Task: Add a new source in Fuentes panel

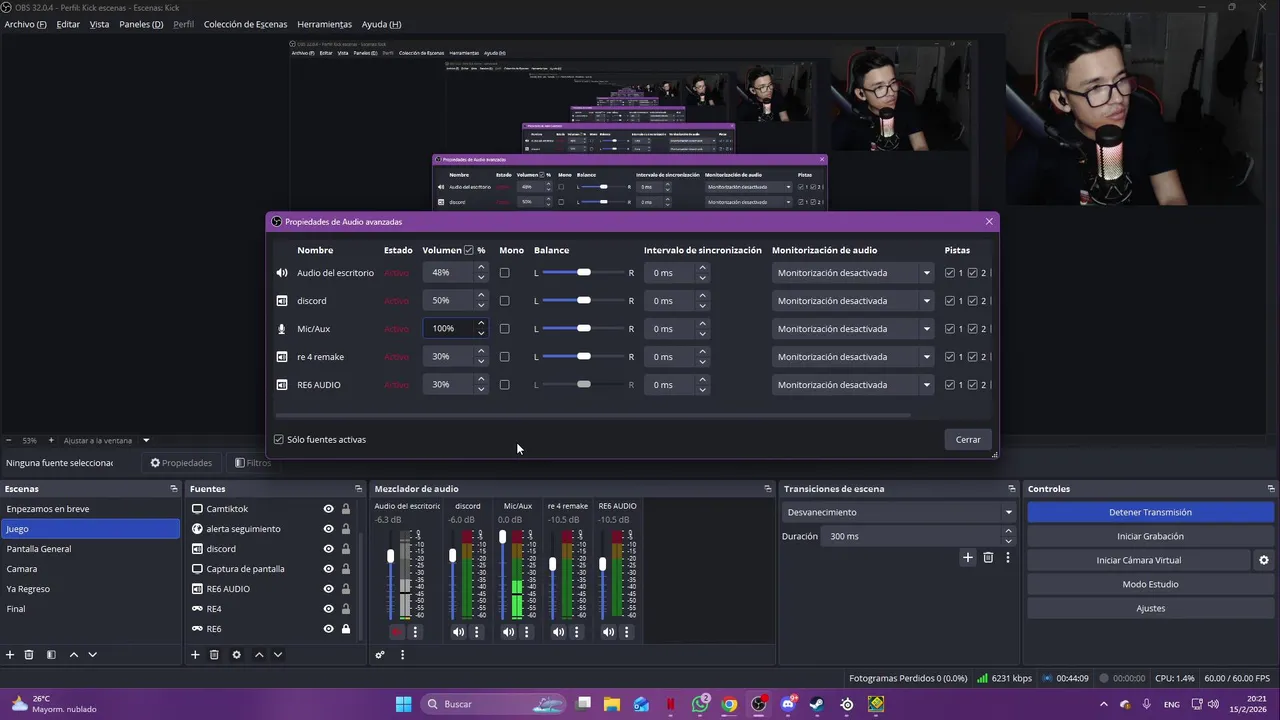Action: 195,655
